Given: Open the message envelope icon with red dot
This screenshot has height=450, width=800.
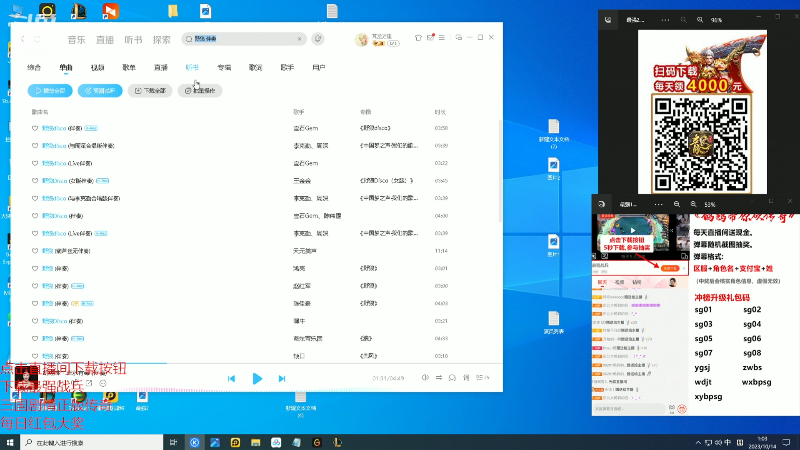Looking at the screenshot, I should coord(430,37).
